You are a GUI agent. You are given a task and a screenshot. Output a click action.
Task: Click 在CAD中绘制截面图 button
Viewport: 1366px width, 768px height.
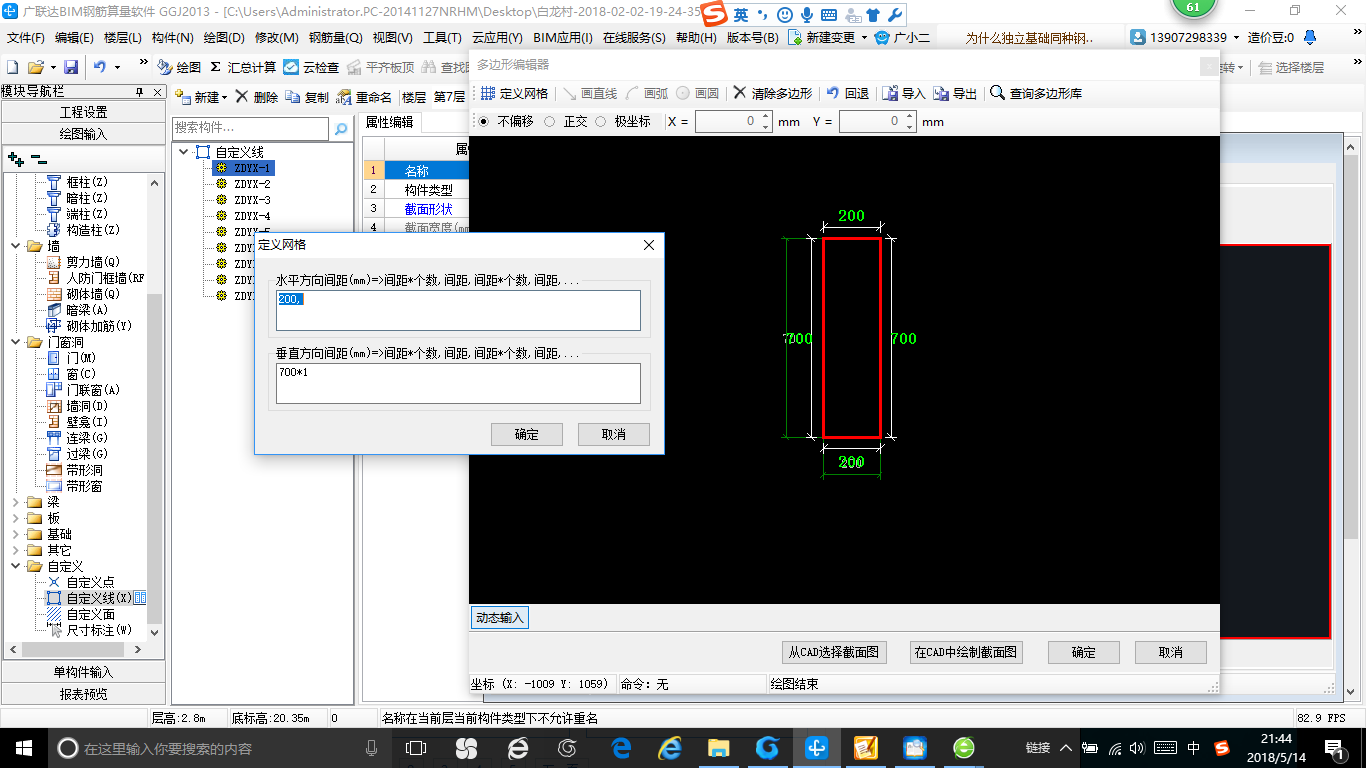(x=966, y=652)
